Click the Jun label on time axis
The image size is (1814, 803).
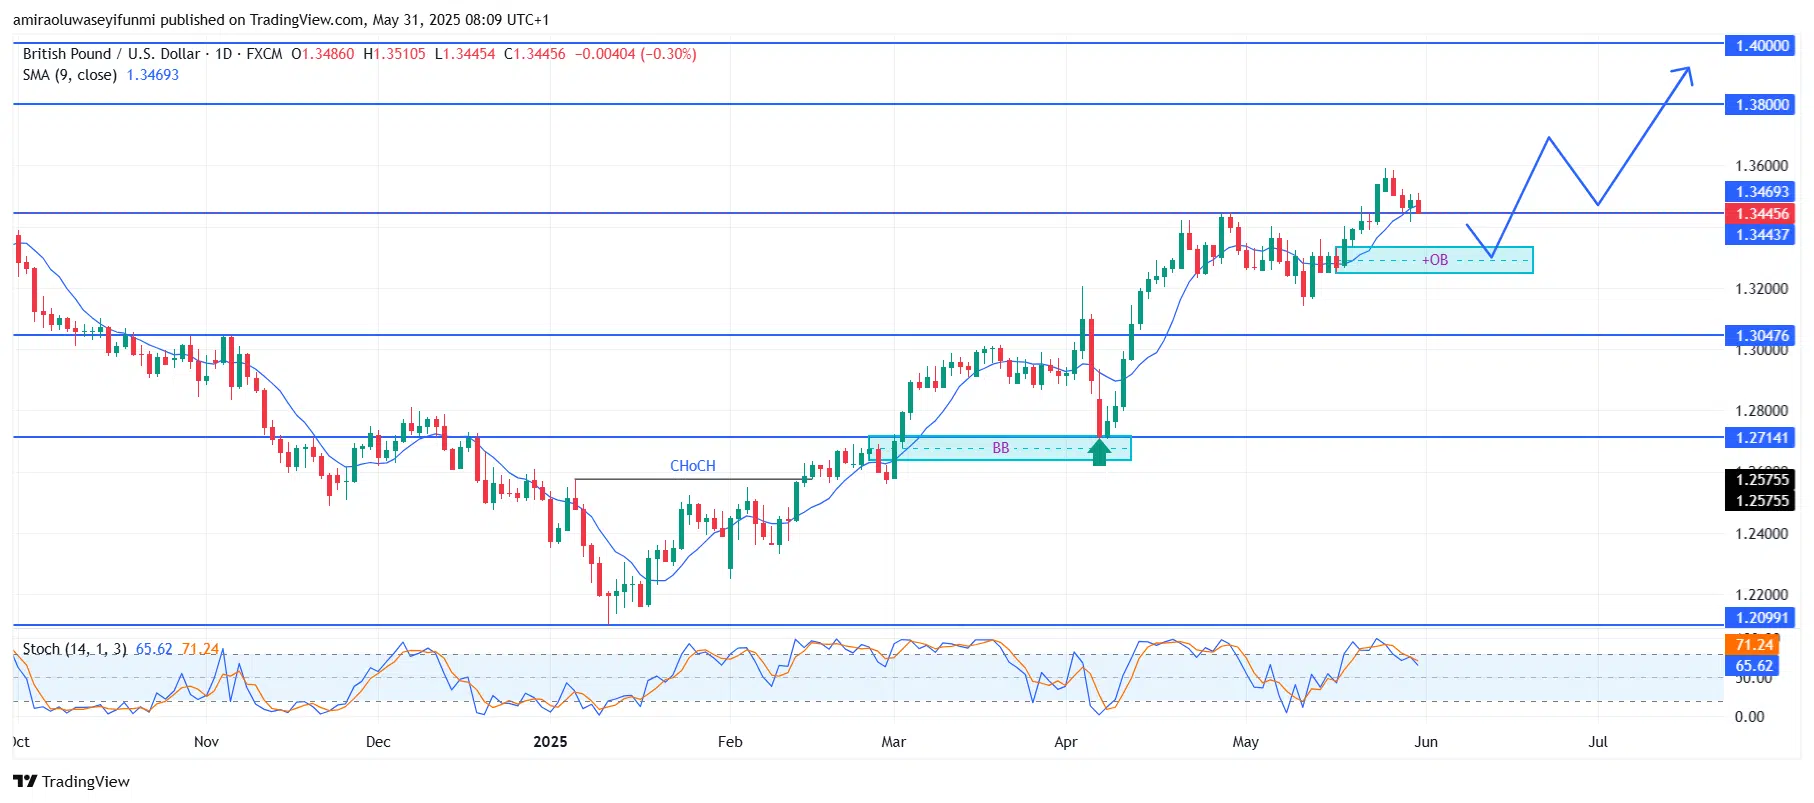pyautogui.click(x=1426, y=742)
